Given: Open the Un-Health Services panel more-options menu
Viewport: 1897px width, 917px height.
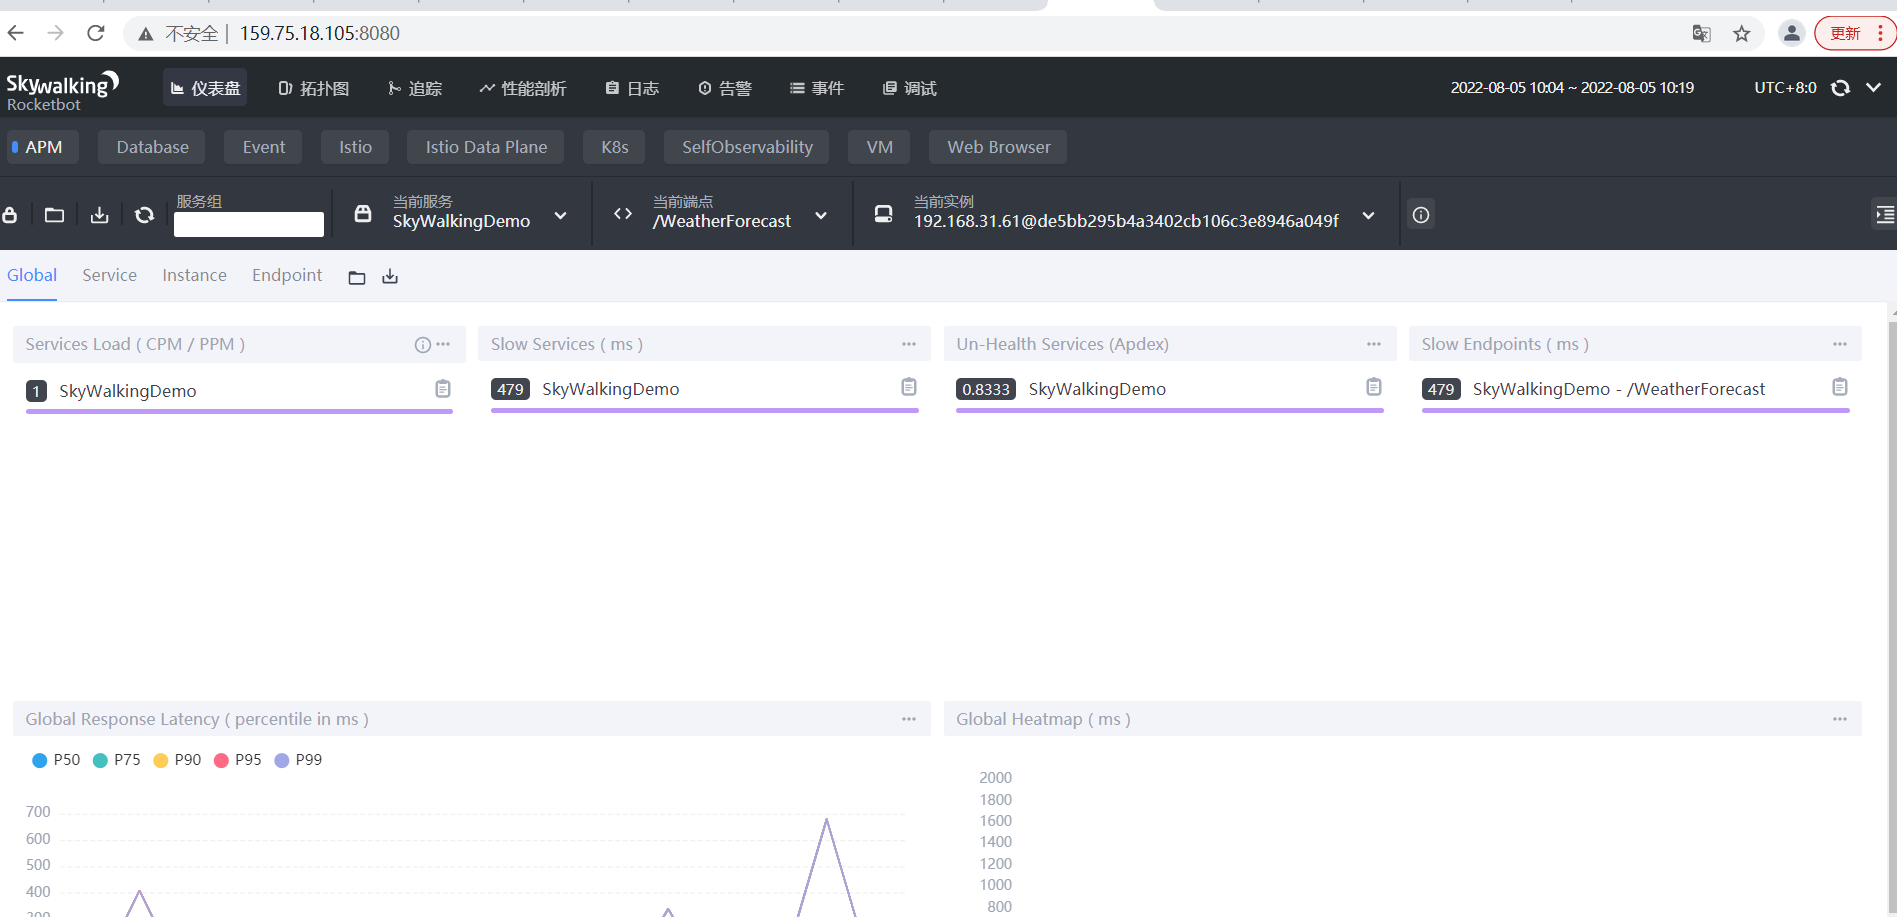Looking at the screenshot, I should tap(1374, 344).
